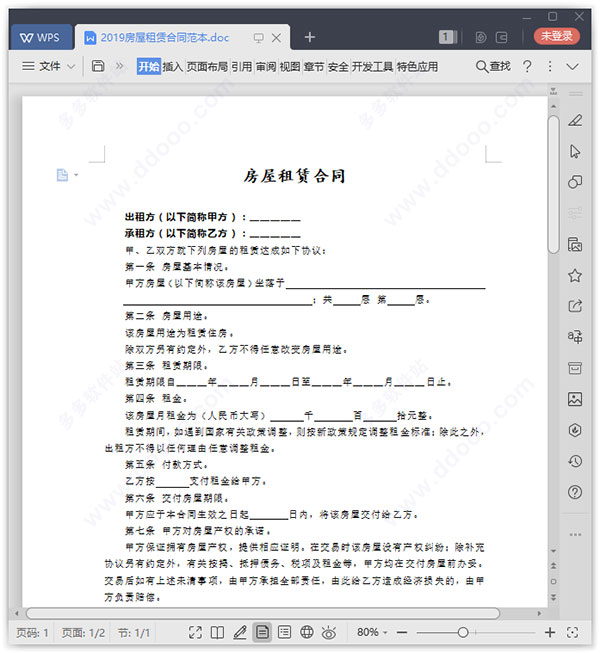
Task: Open the 文件 menu
Action: [x=41, y=66]
